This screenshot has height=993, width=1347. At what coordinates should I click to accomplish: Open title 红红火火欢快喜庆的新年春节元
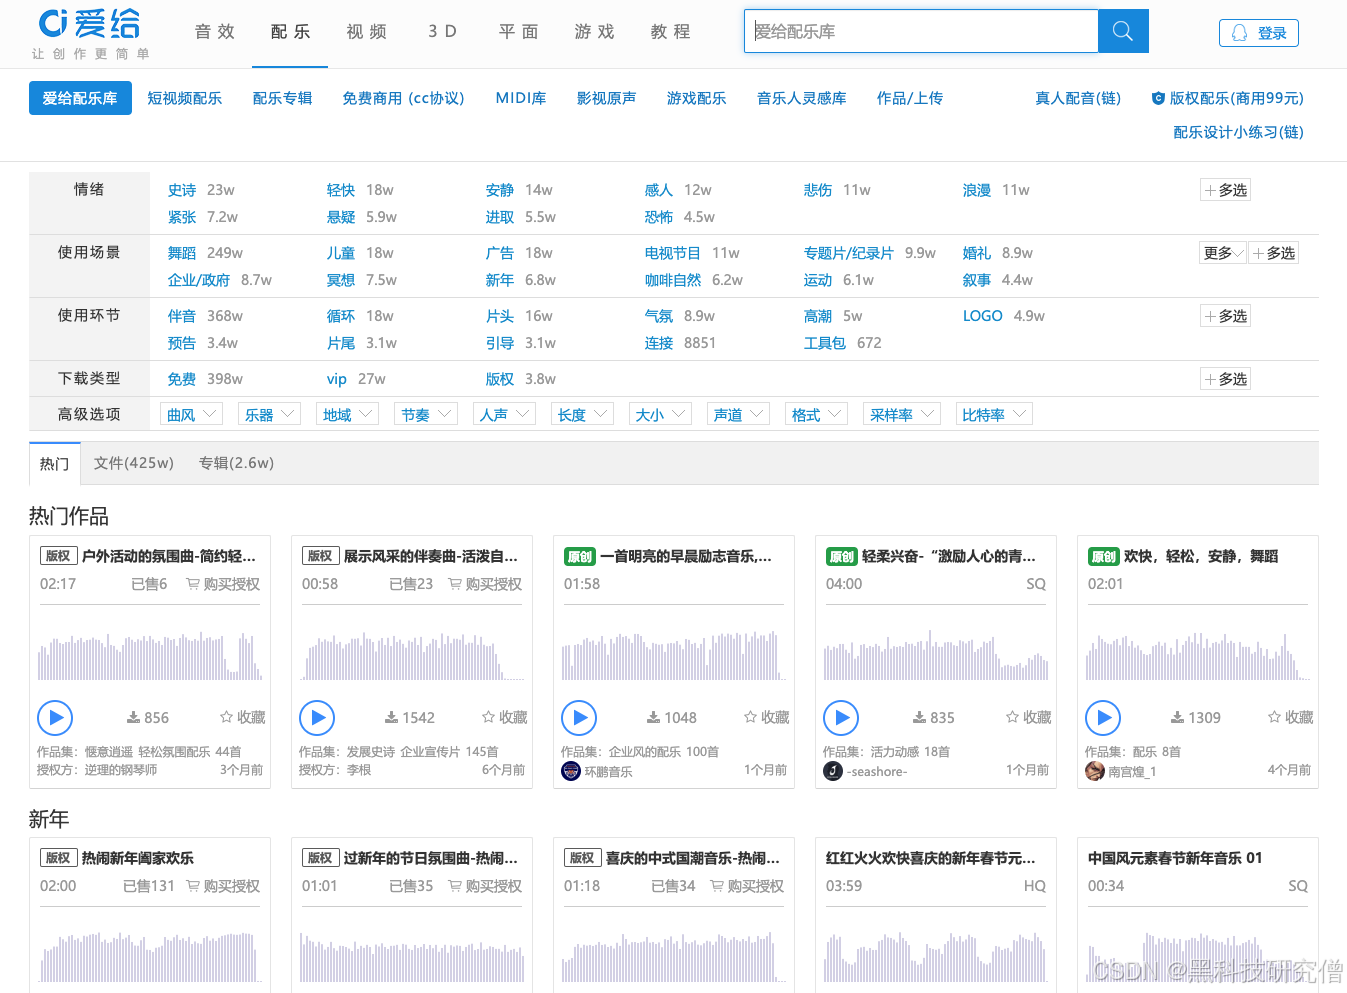tap(931, 858)
